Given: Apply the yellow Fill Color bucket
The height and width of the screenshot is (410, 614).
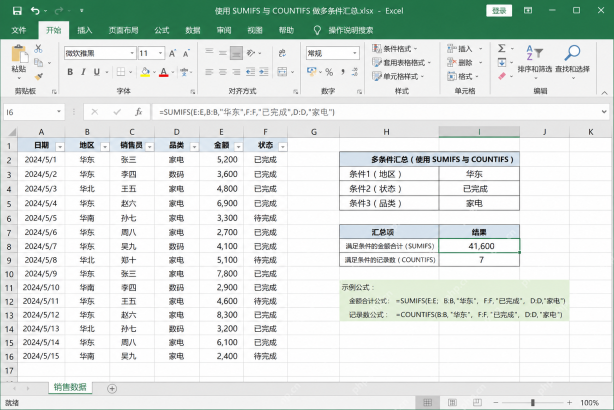Looking at the screenshot, I should click(145, 72).
